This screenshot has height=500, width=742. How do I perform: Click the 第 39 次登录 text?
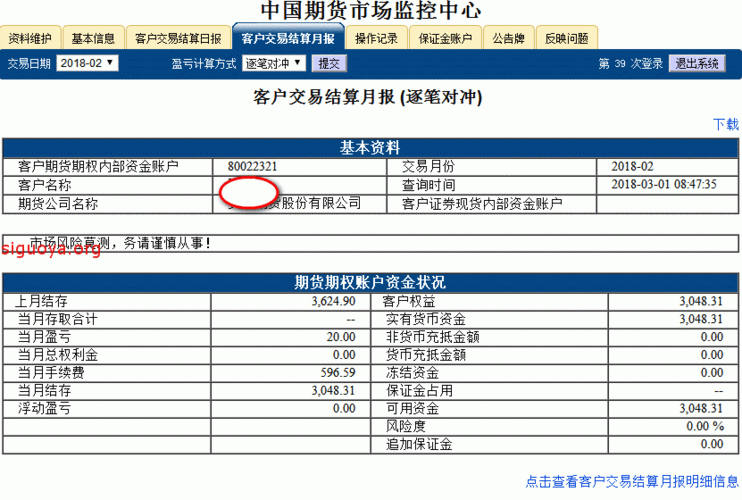[x=630, y=63]
